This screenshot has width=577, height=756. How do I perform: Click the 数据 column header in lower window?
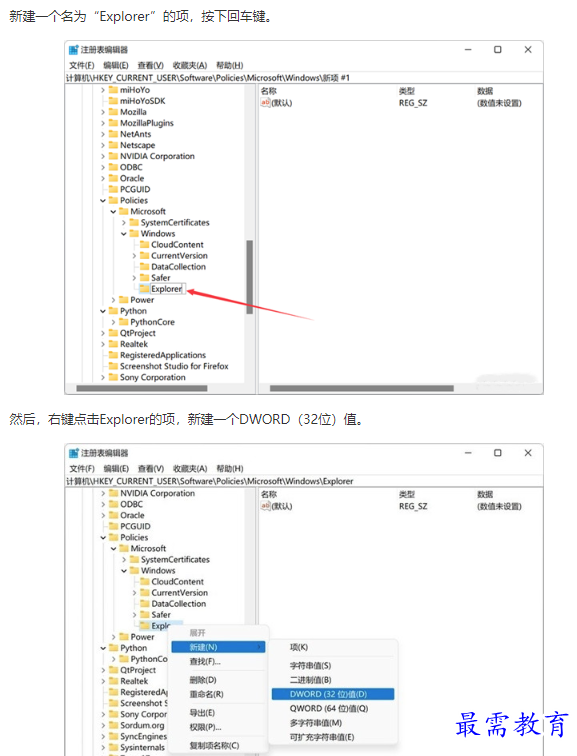(485, 495)
